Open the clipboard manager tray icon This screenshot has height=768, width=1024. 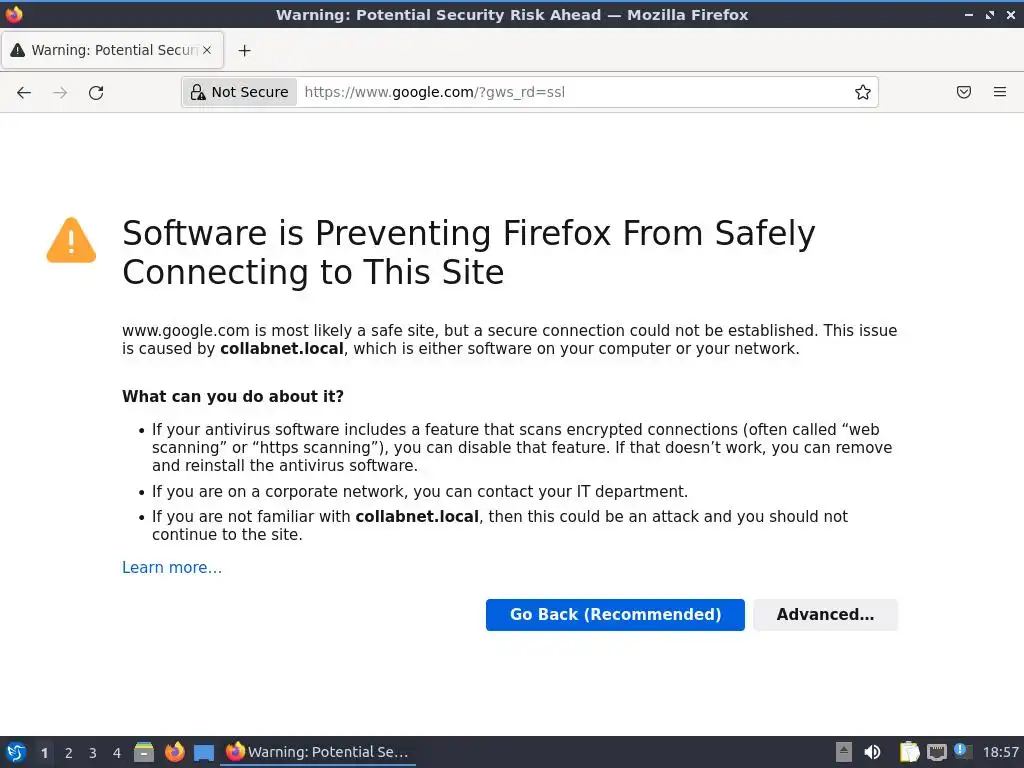coord(909,752)
